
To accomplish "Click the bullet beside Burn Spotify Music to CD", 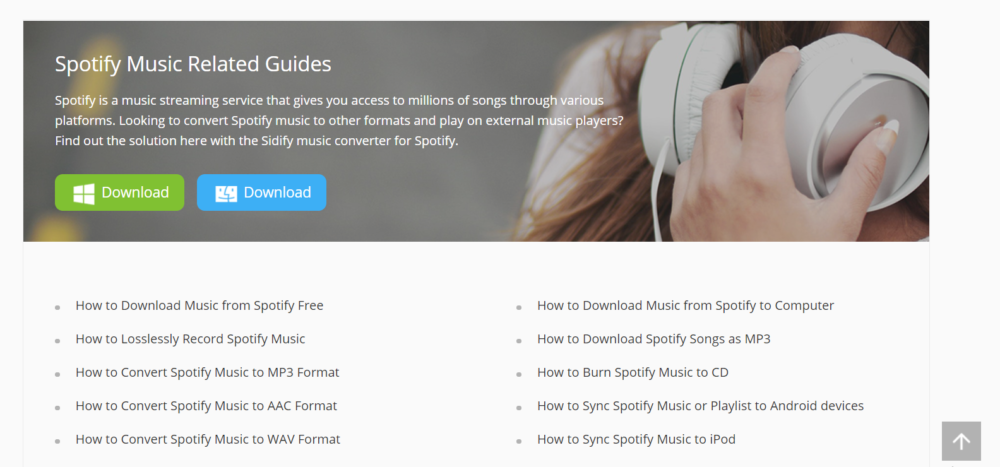I will click(x=518, y=374).
